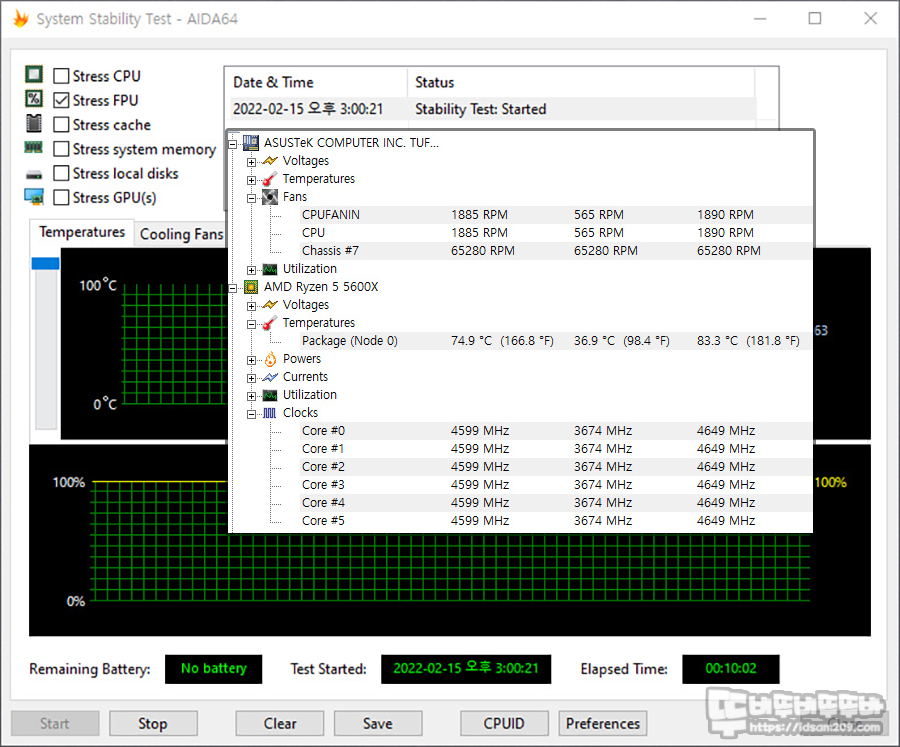Expand the Powers node
Image resolution: width=900 pixels, height=747 pixels.
point(251,360)
